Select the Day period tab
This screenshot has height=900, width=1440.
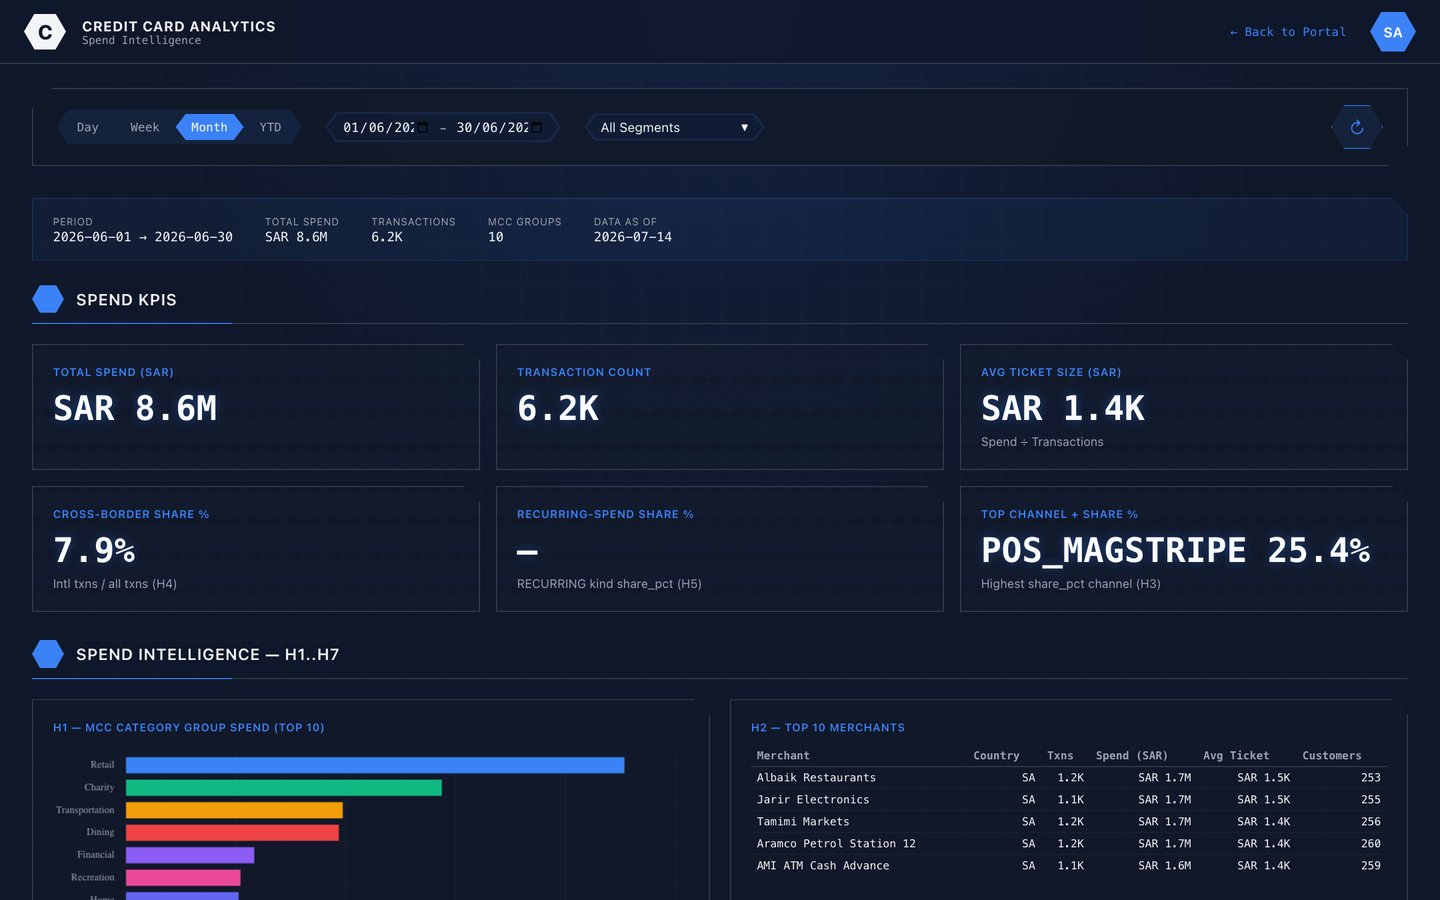click(88, 127)
